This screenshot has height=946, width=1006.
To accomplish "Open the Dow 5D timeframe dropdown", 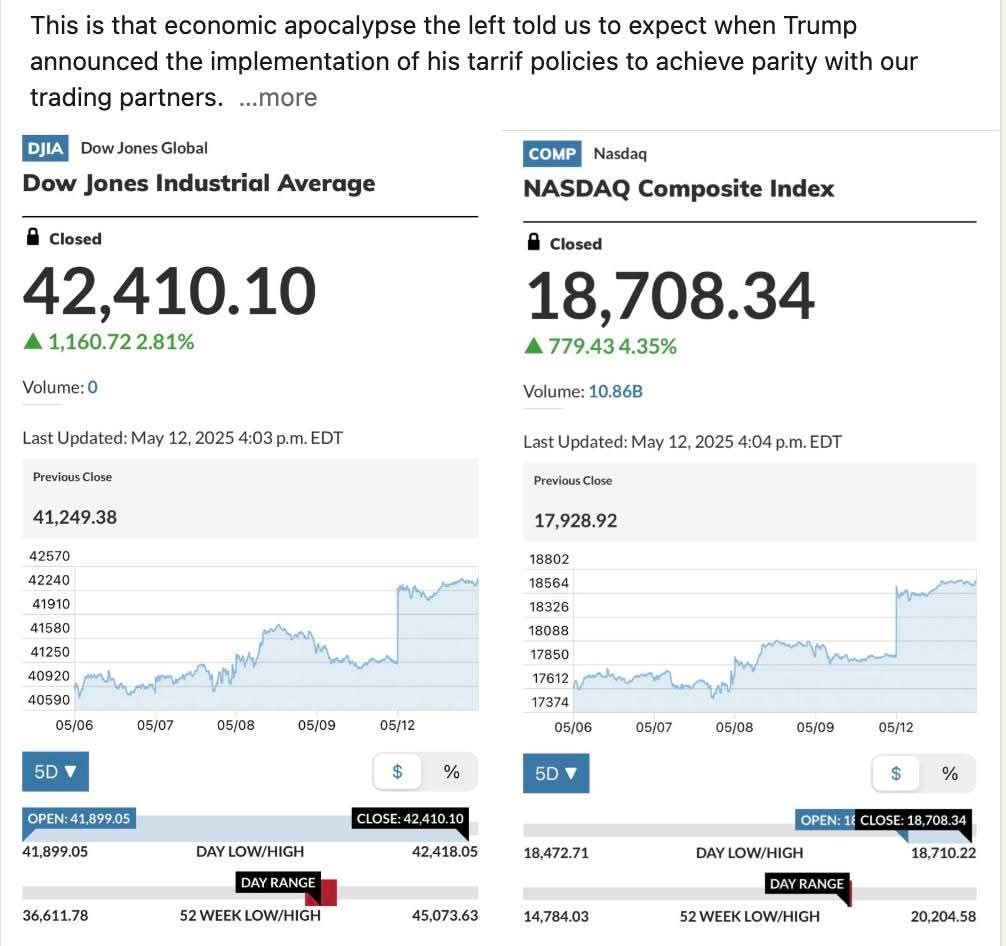I will coord(55,771).
